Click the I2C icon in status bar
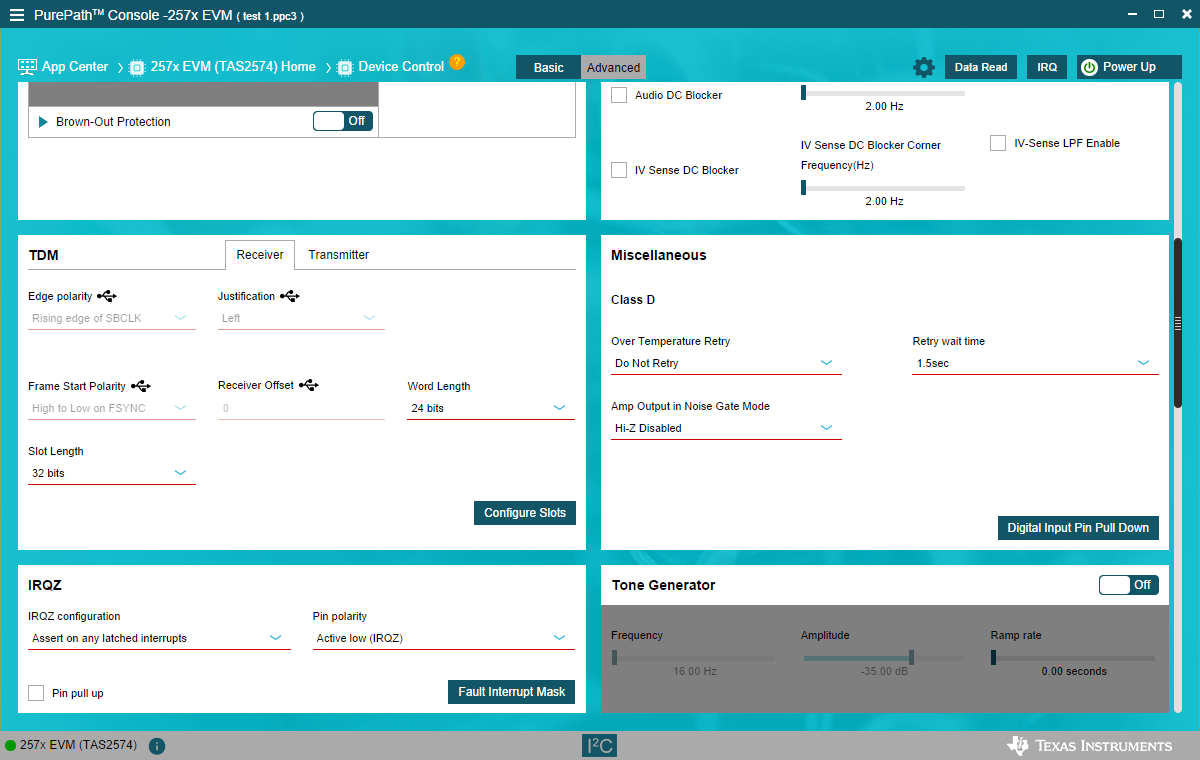The image size is (1200, 760). tap(599, 746)
